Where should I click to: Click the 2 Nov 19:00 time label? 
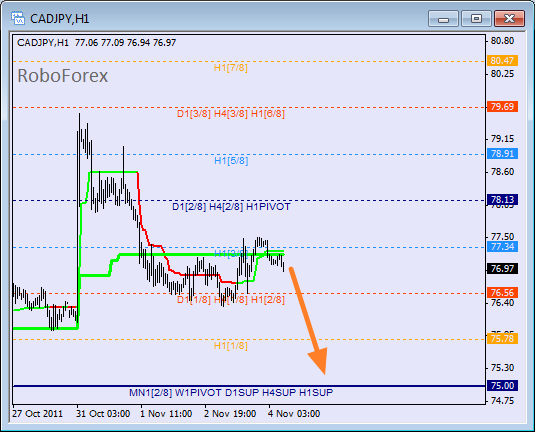[230, 414]
